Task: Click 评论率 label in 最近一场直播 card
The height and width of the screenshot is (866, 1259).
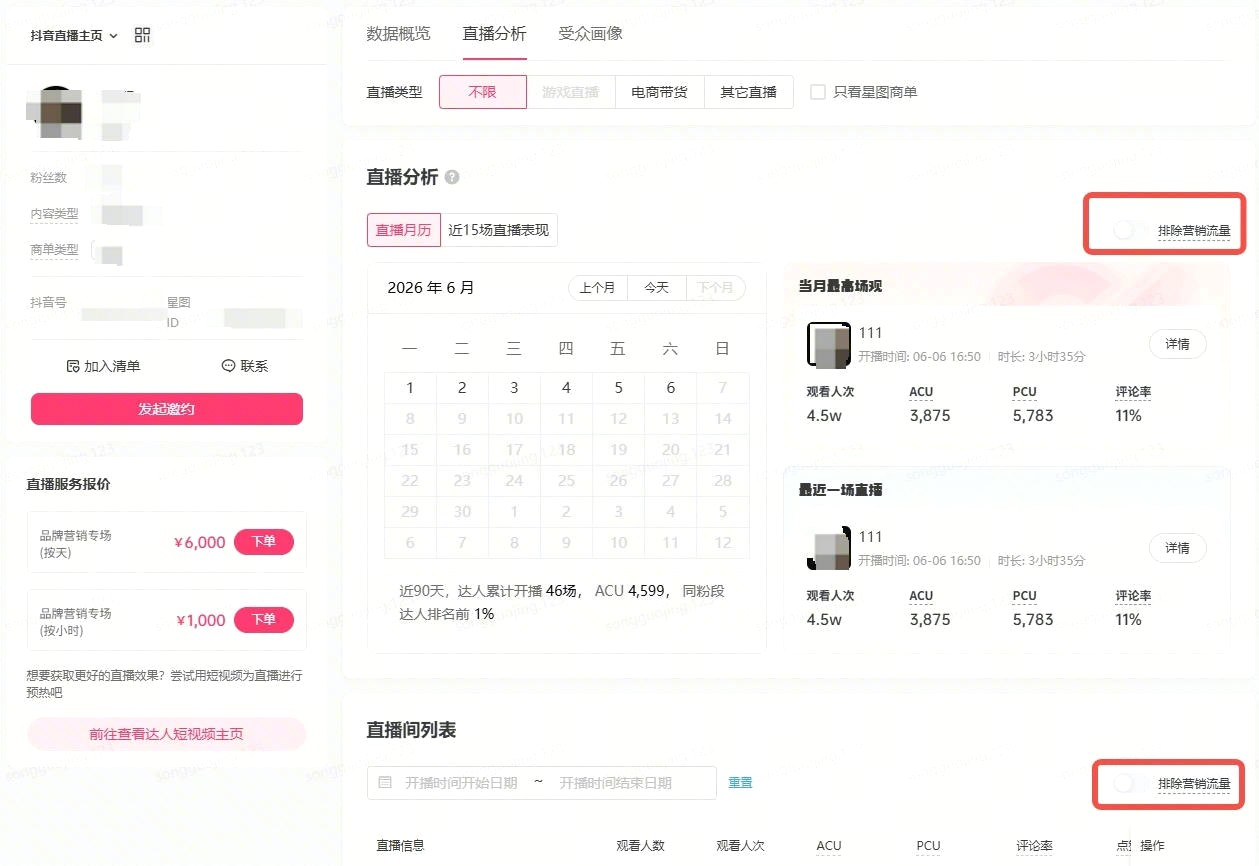Action: point(1133,596)
